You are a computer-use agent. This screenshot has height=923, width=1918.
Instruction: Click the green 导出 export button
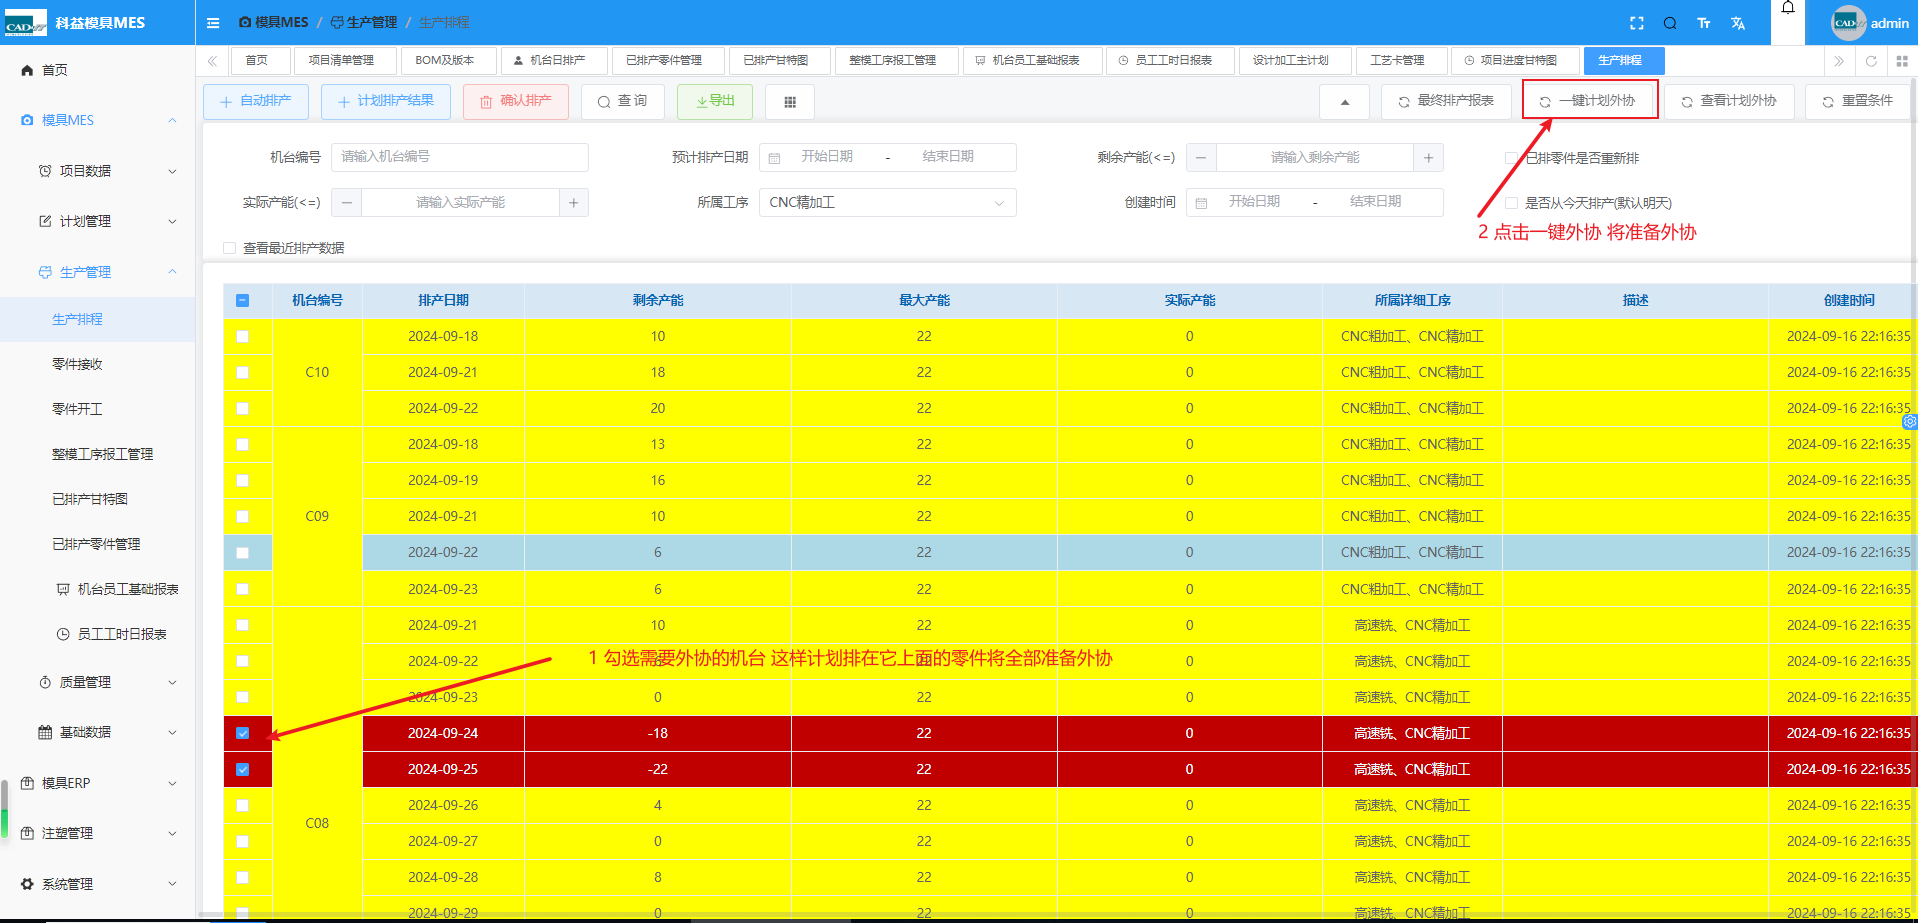716,101
